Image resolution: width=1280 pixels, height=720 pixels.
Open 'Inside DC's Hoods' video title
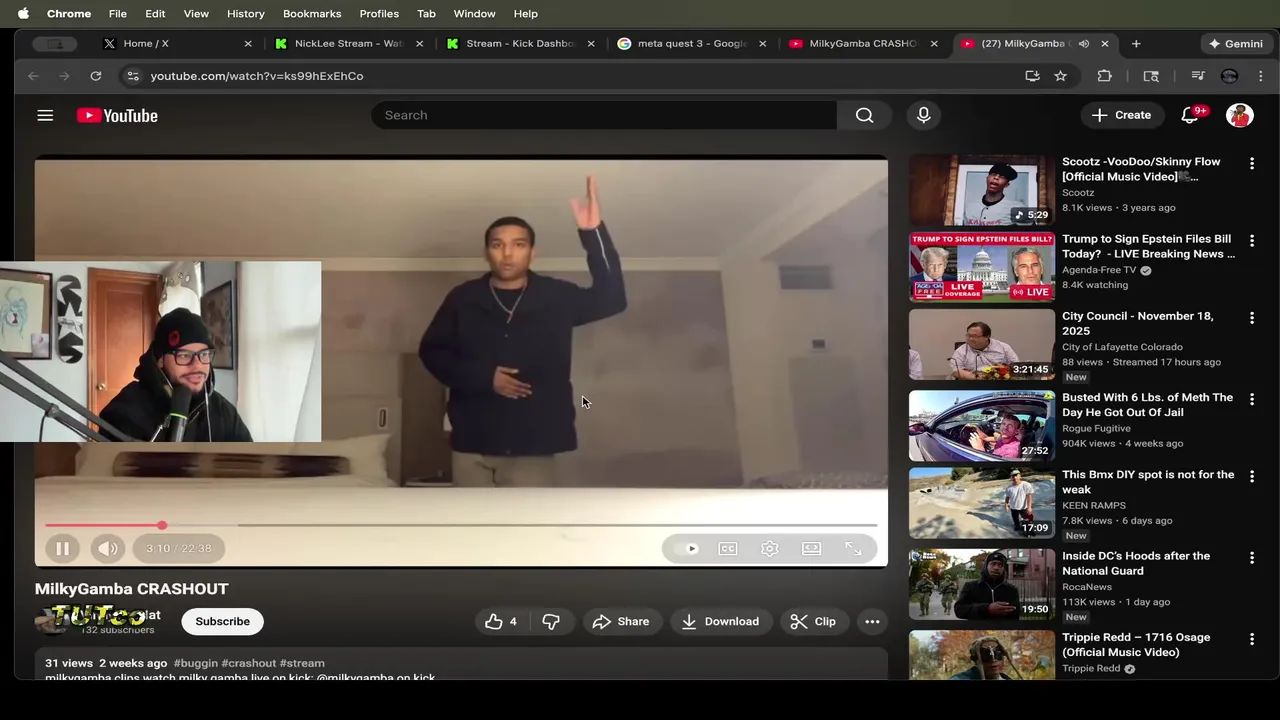point(1136,563)
